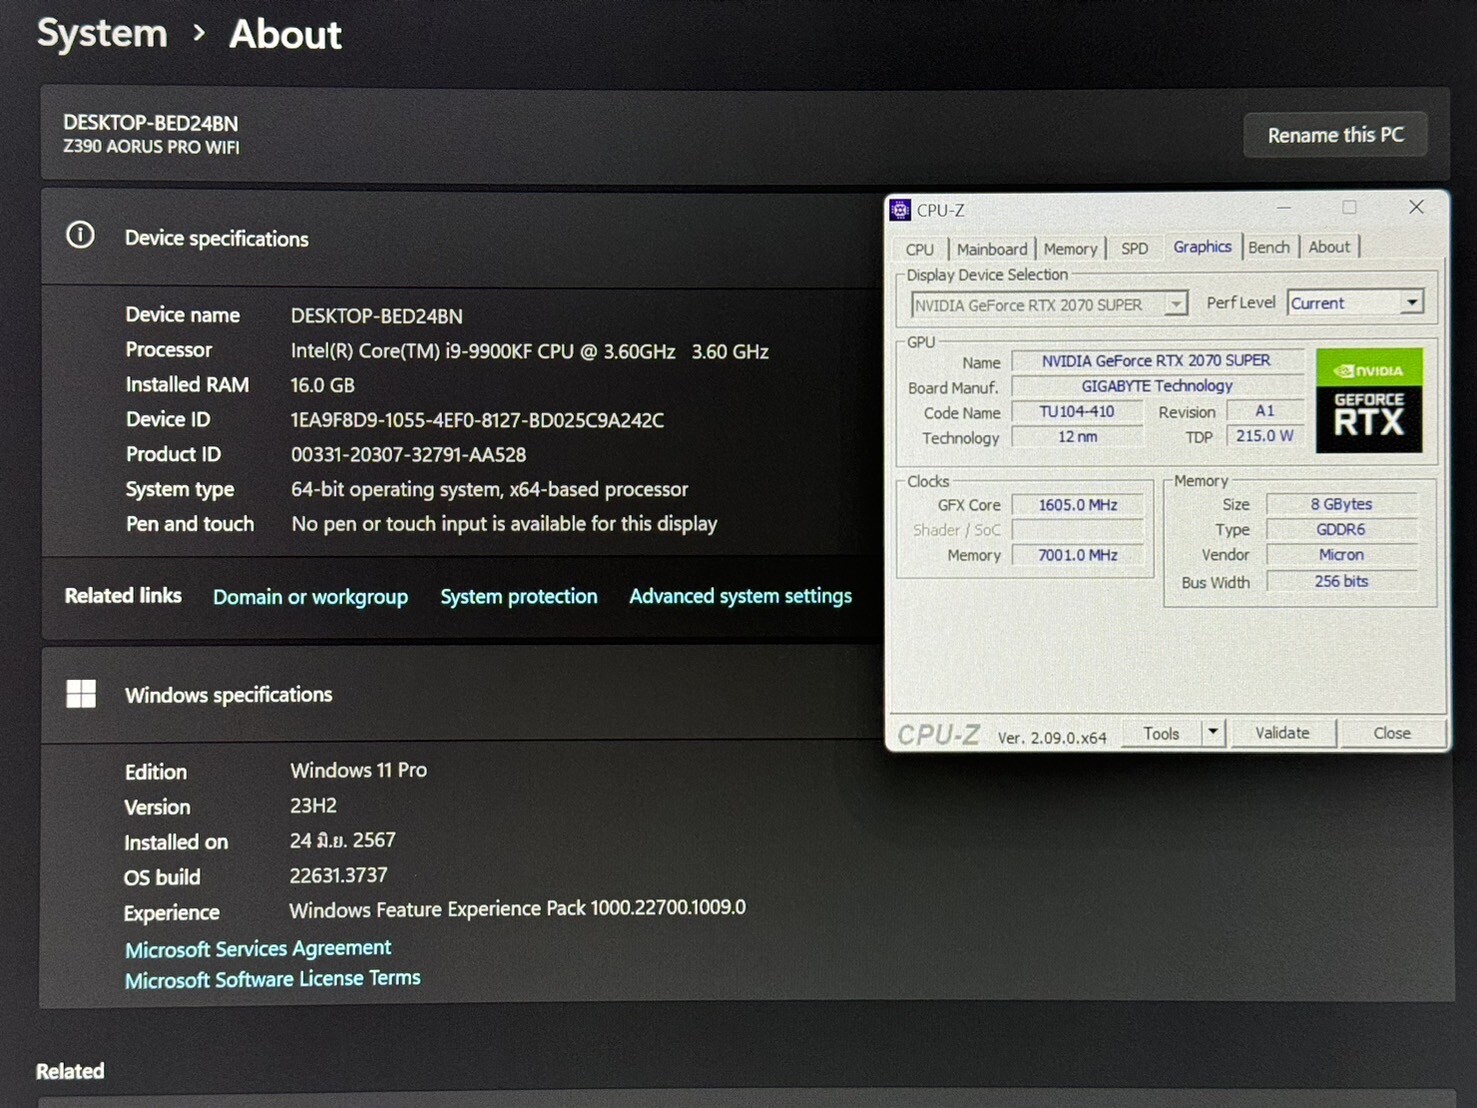
Task: Click the CPU-Z version 2.09.0.x64 label
Action: pos(1052,738)
